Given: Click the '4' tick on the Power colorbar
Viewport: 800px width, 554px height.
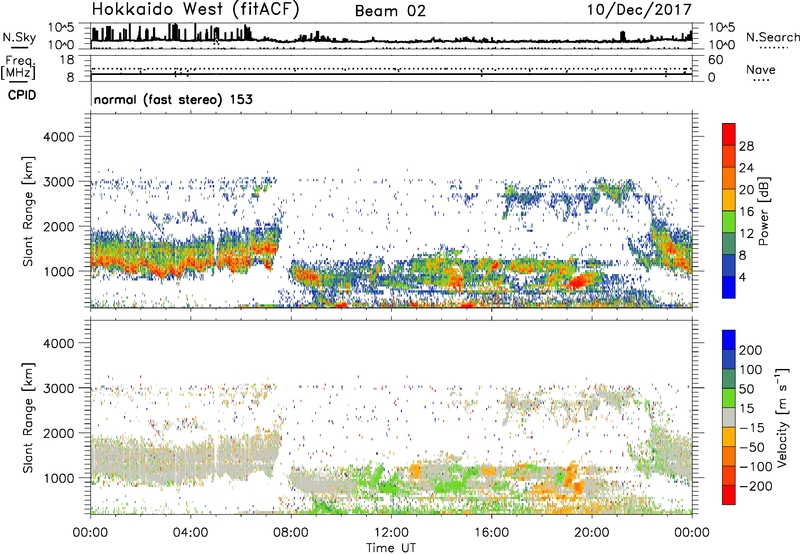Looking at the screenshot, I should pos(742,277).
